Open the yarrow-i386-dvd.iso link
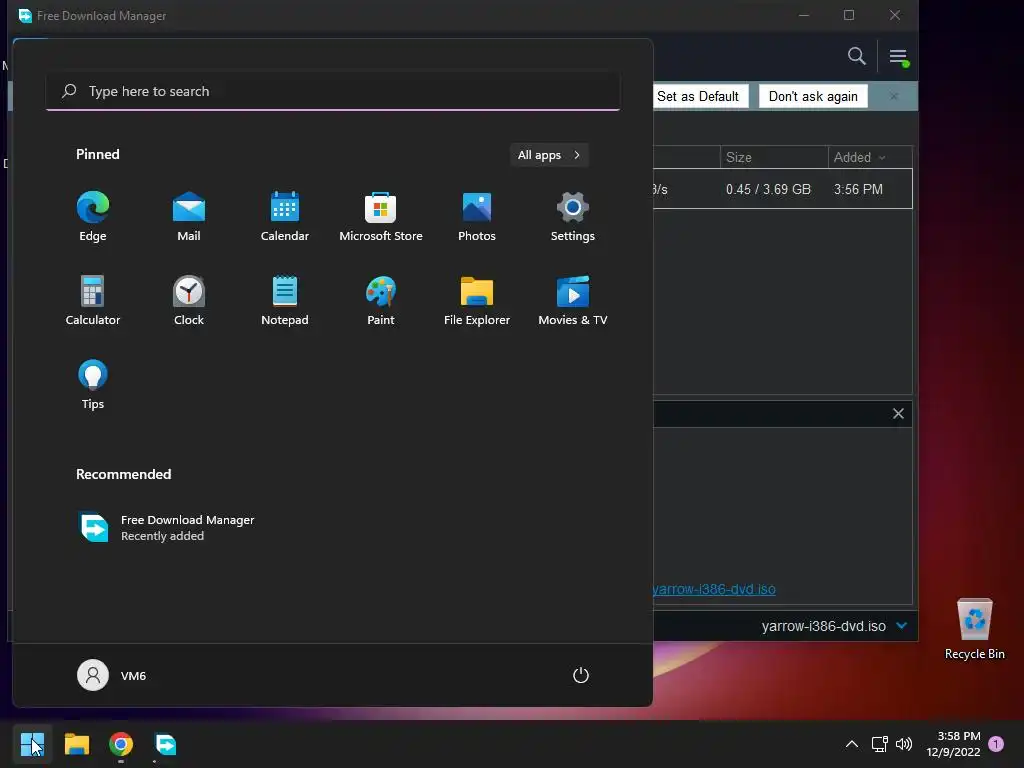Image resolution: width=1024 pixels, height=768 pixels. pyautogui.click(x=714, y=589)
